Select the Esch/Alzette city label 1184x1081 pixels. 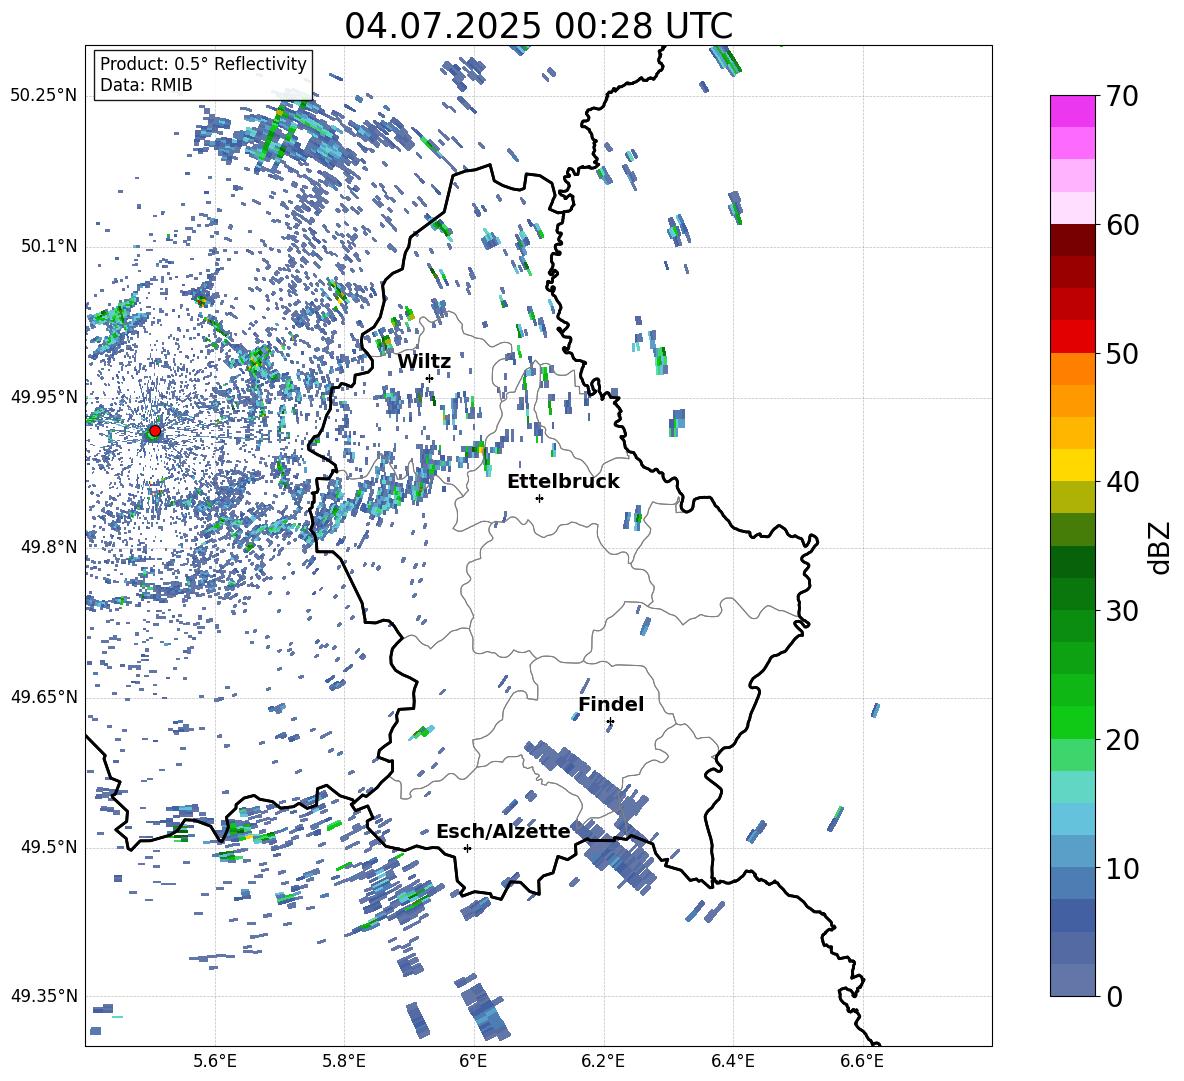[x=503, y=831]
